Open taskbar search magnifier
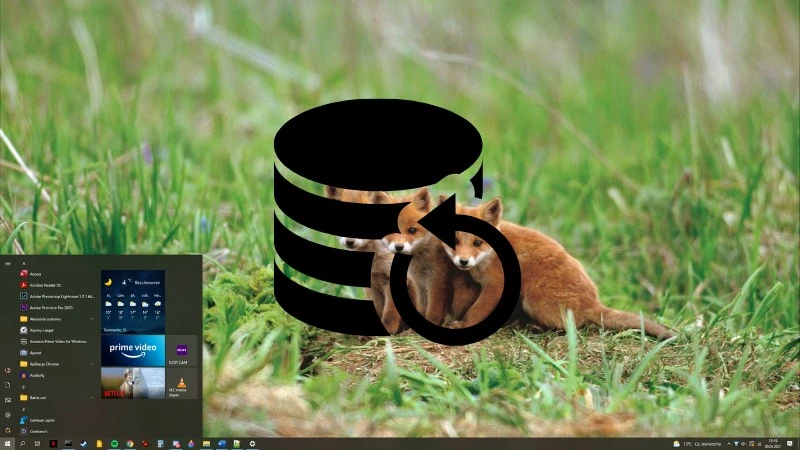Image resolution: width=800 pixels, height=450 pixels. (22, 444)
